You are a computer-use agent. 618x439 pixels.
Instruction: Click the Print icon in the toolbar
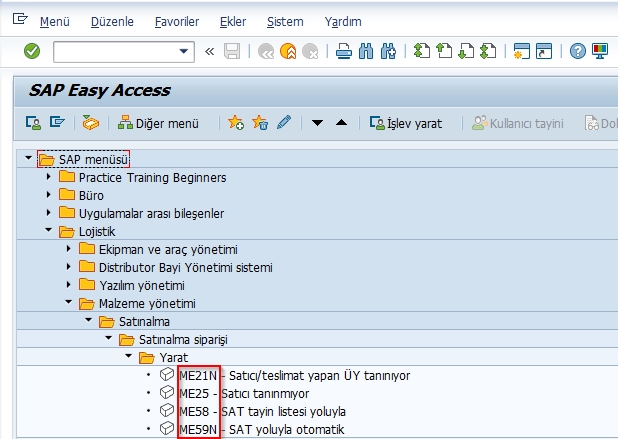pos(343,51)
